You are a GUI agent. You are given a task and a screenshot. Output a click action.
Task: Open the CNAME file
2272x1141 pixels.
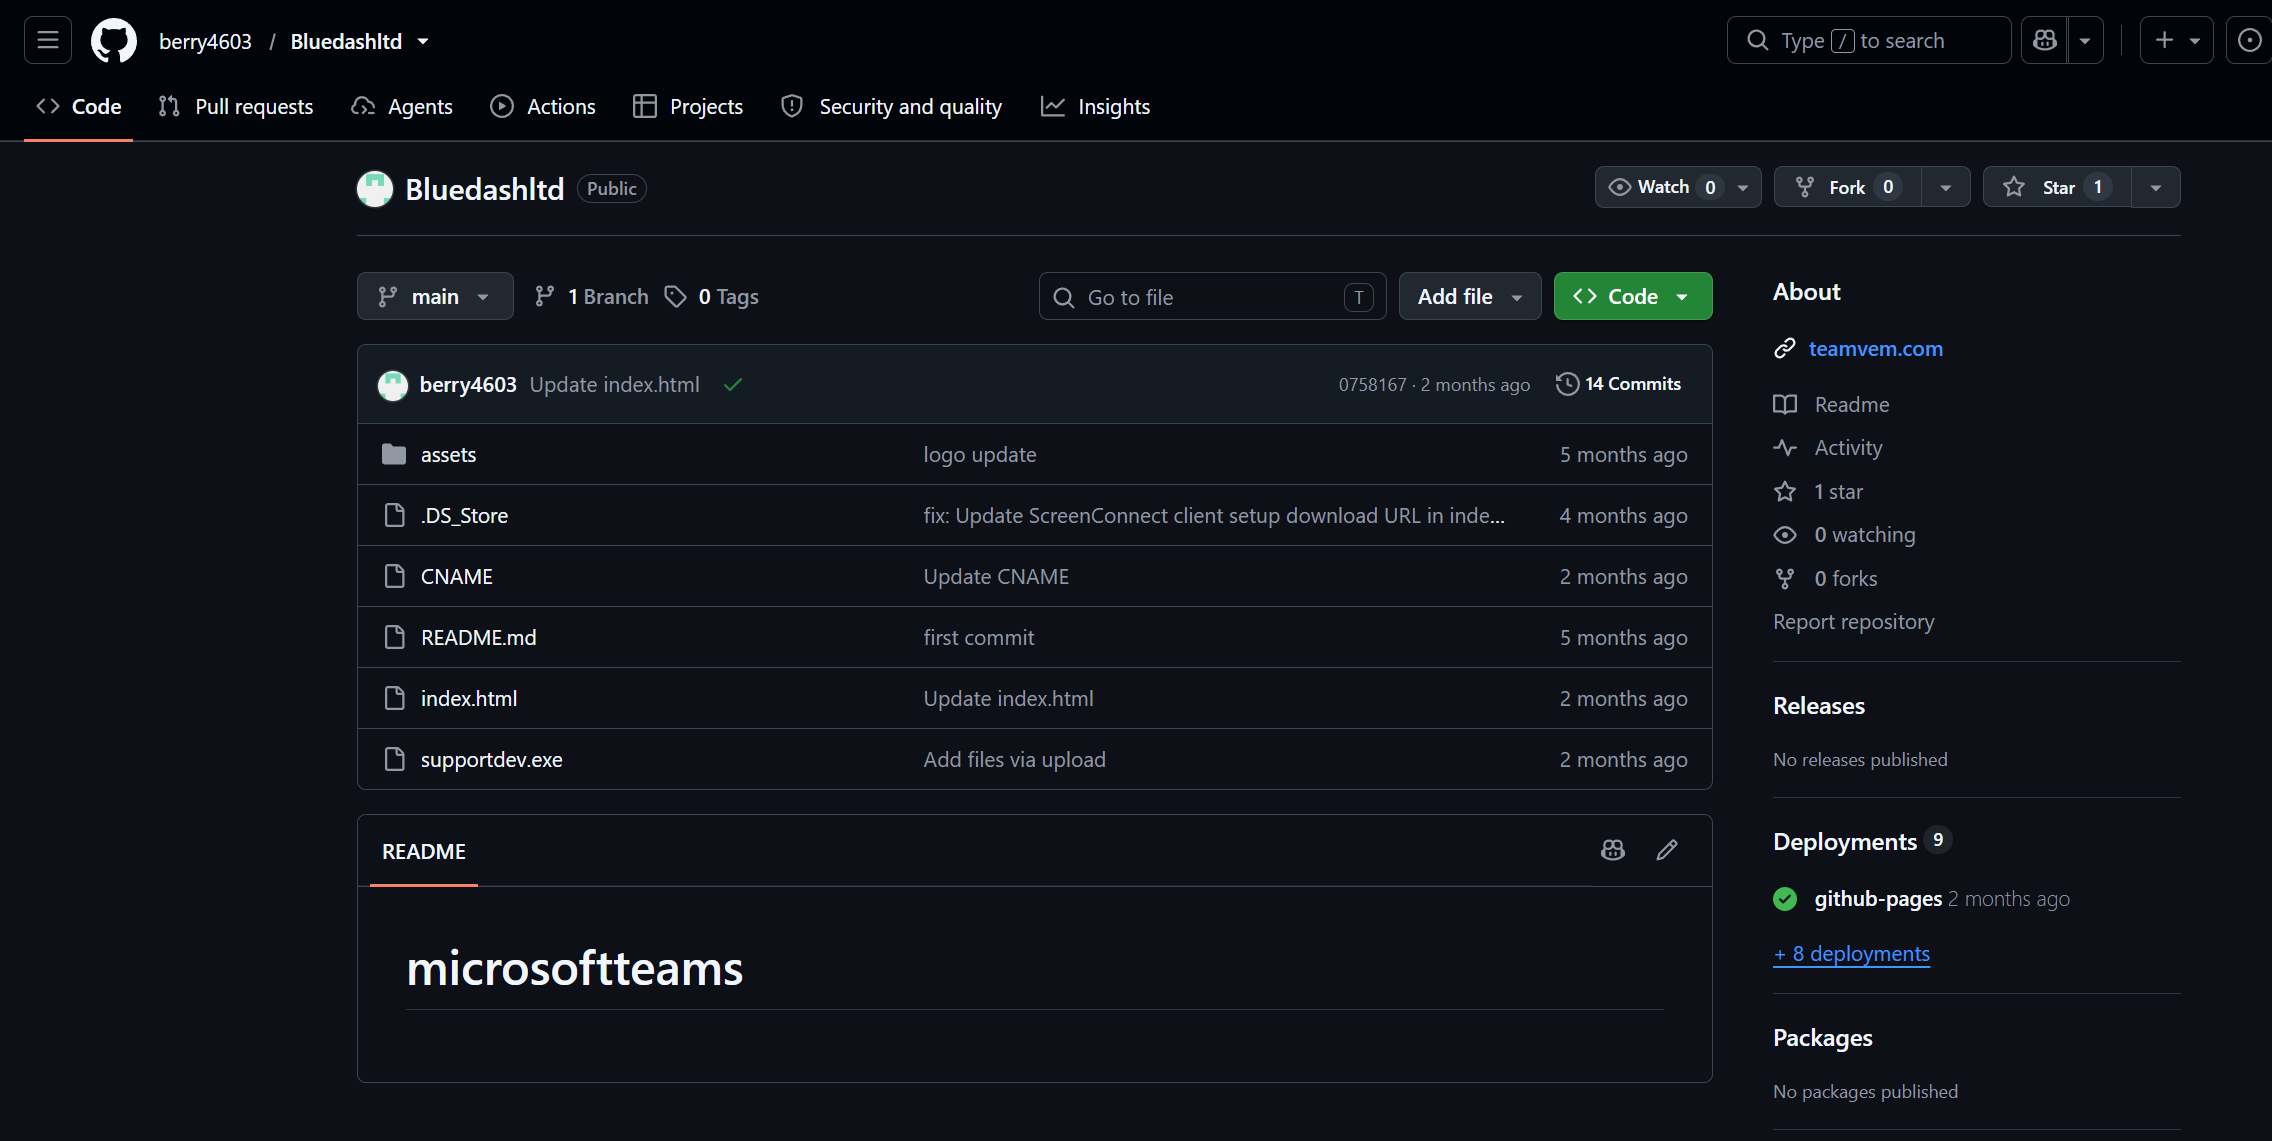[457, 576]
